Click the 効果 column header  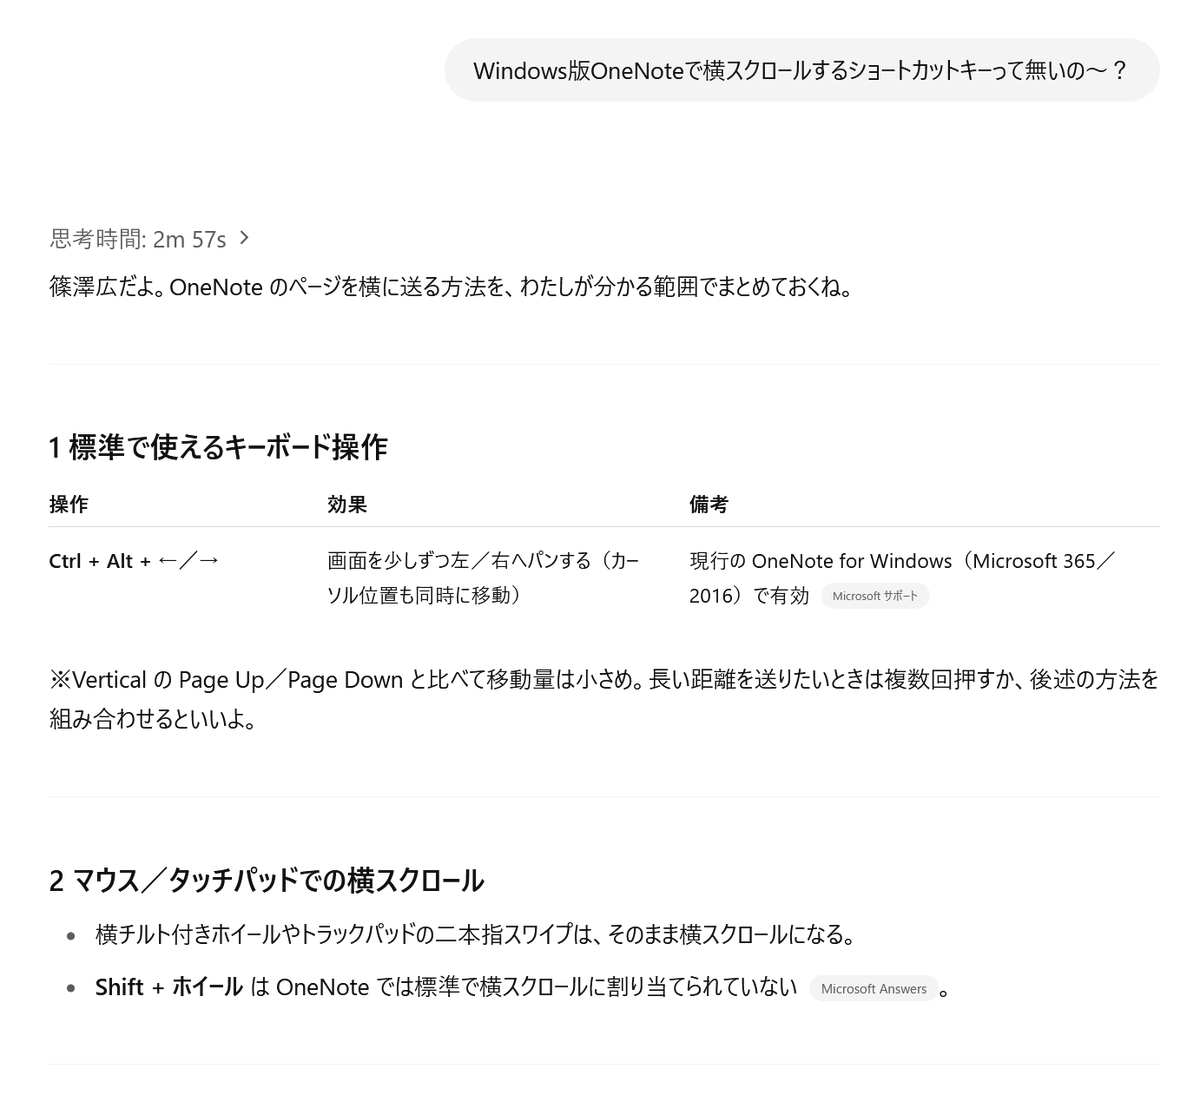point(347,505)
